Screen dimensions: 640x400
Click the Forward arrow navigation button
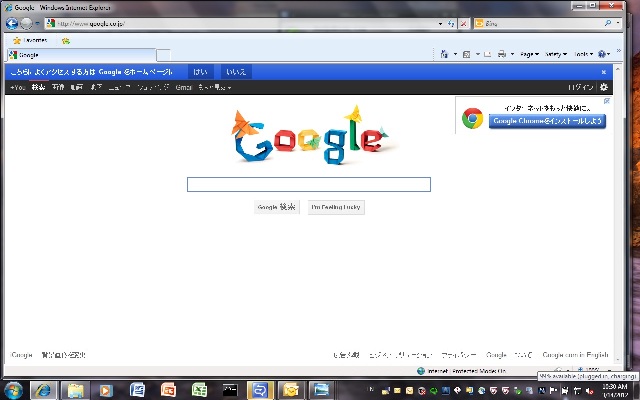click(x=26, y=24)
